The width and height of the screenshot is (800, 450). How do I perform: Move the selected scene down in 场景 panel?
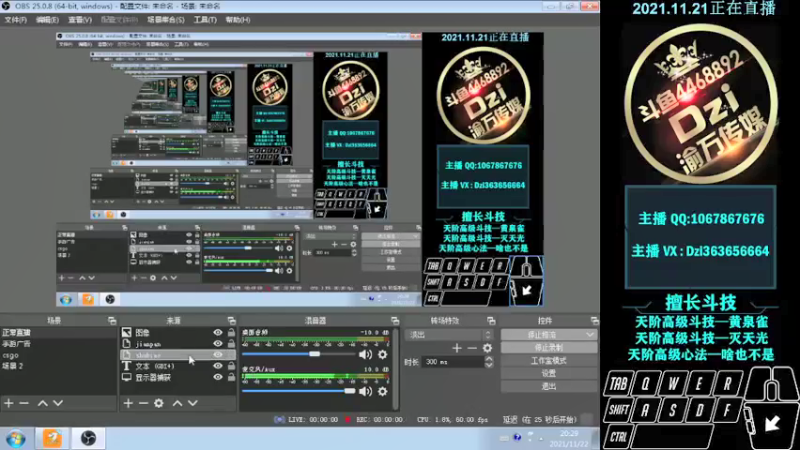tap(58, 403)
